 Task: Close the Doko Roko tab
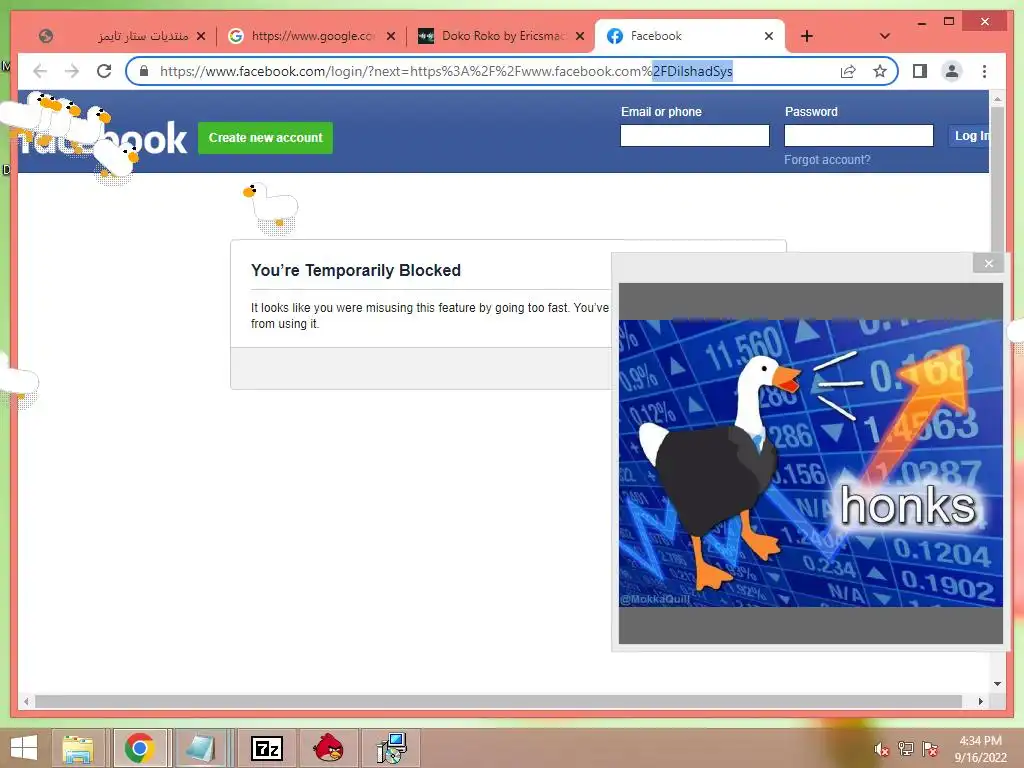(580, 36)
